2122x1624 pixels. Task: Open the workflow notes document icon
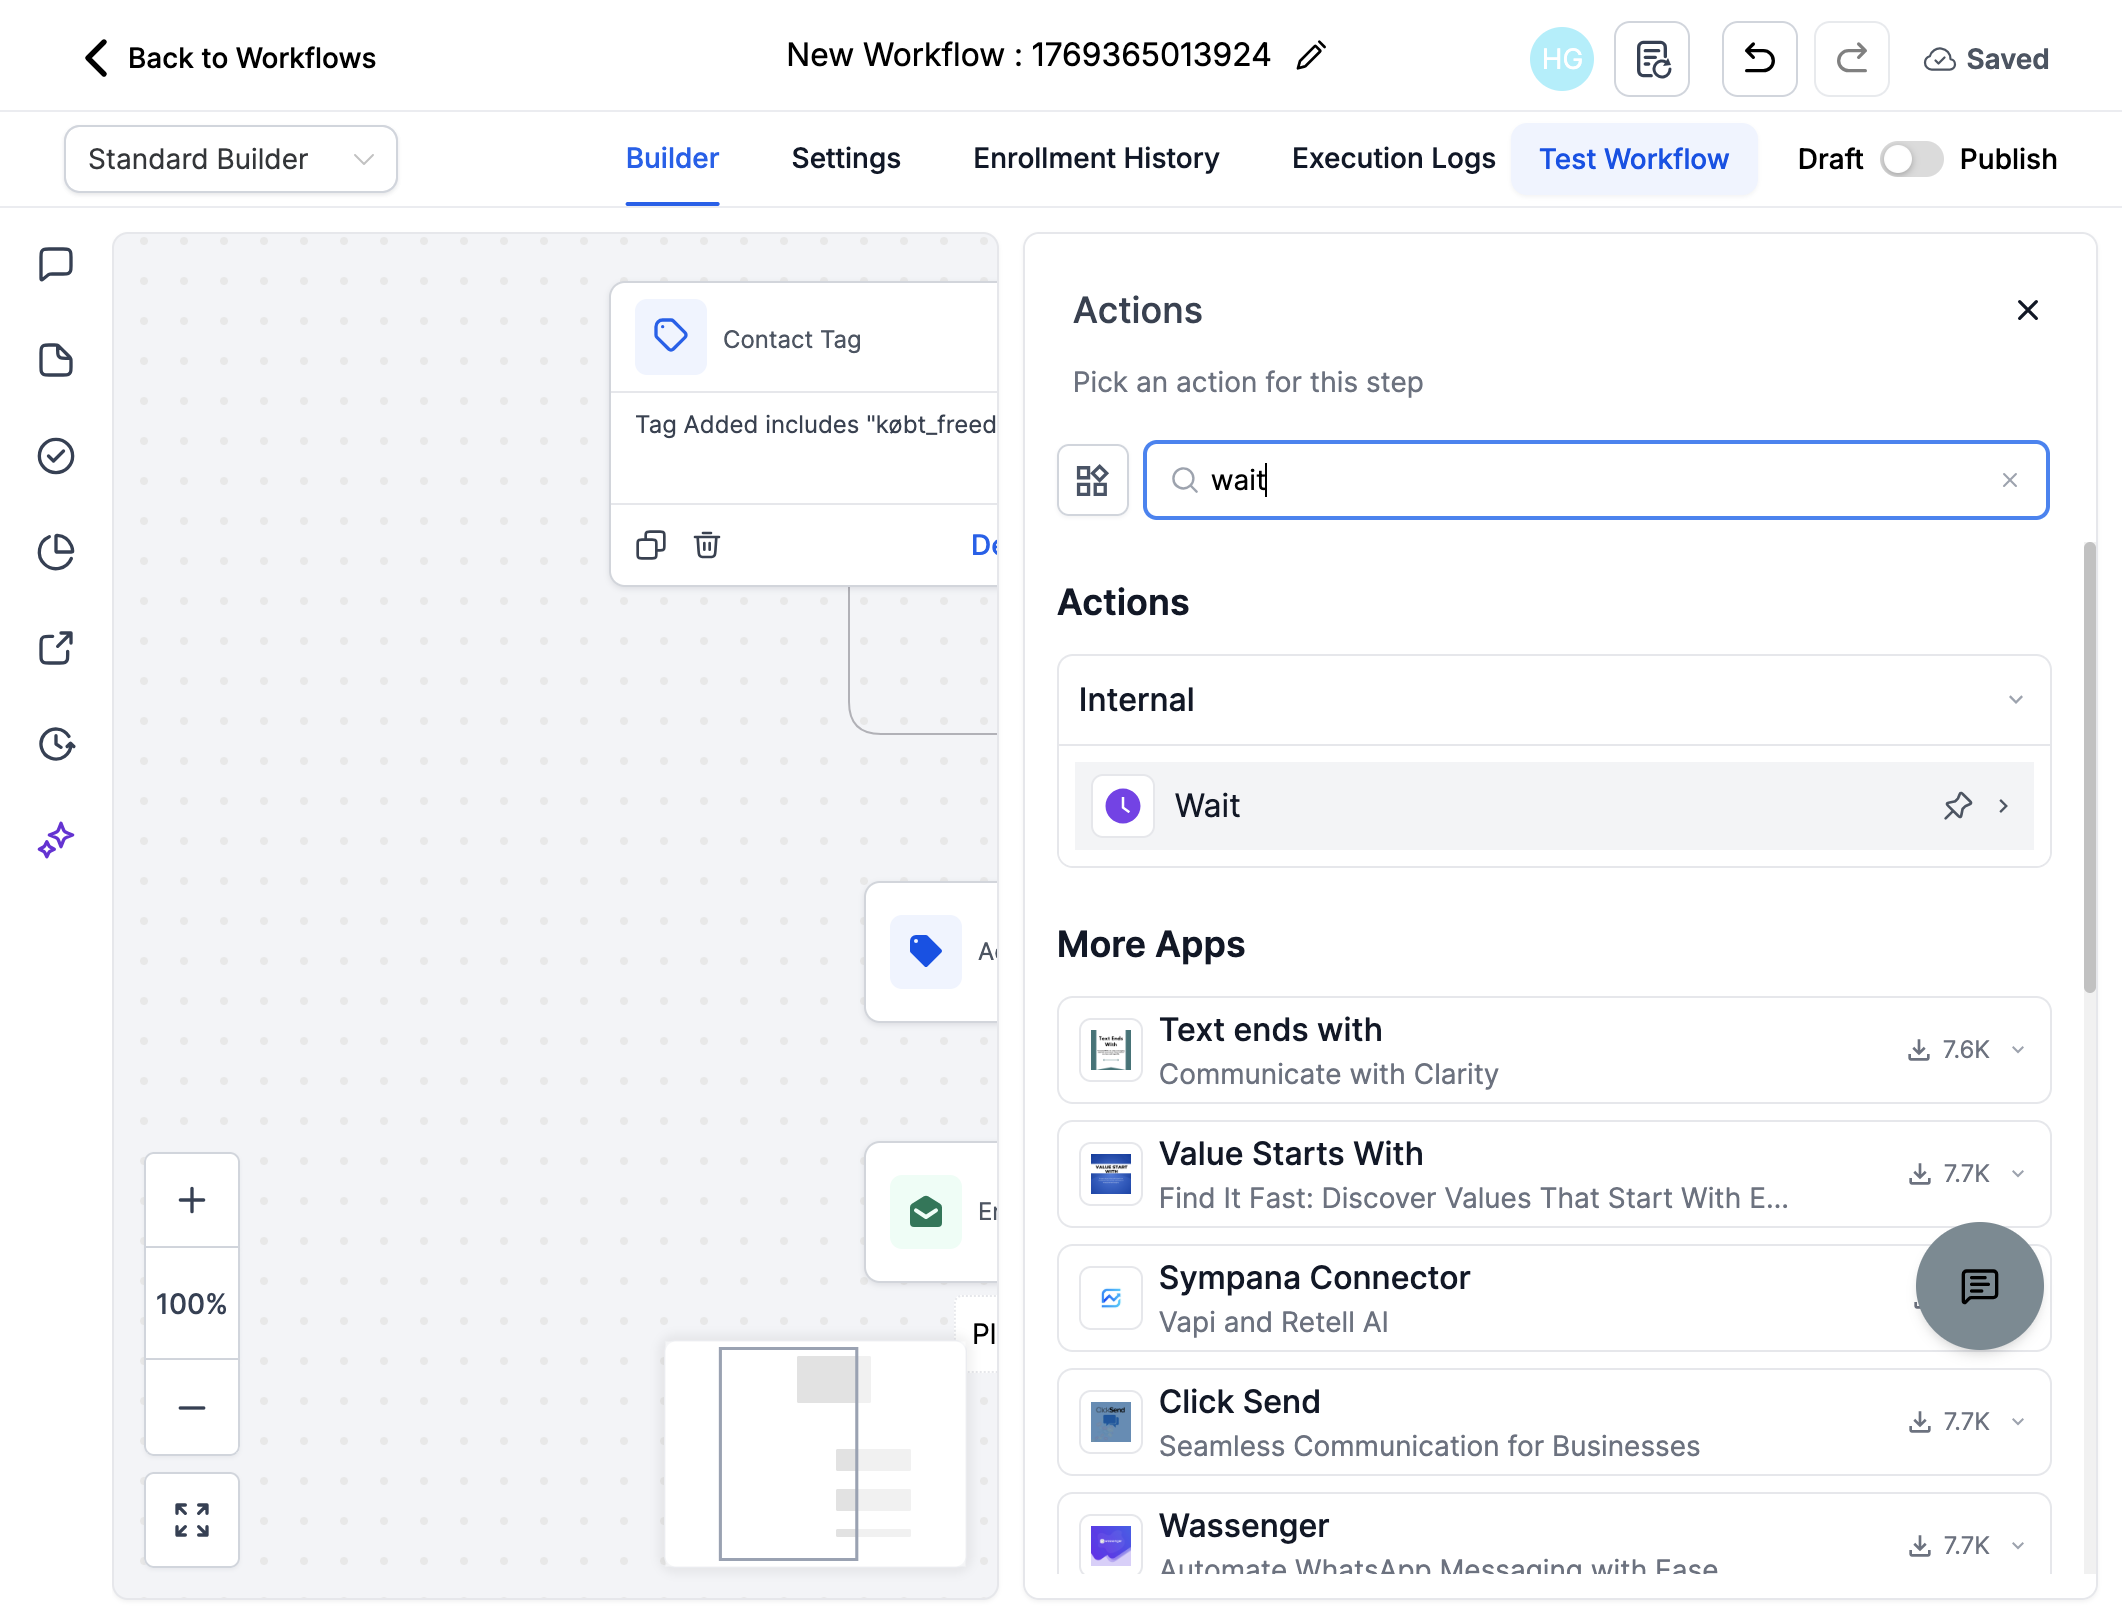(1652, 59)
